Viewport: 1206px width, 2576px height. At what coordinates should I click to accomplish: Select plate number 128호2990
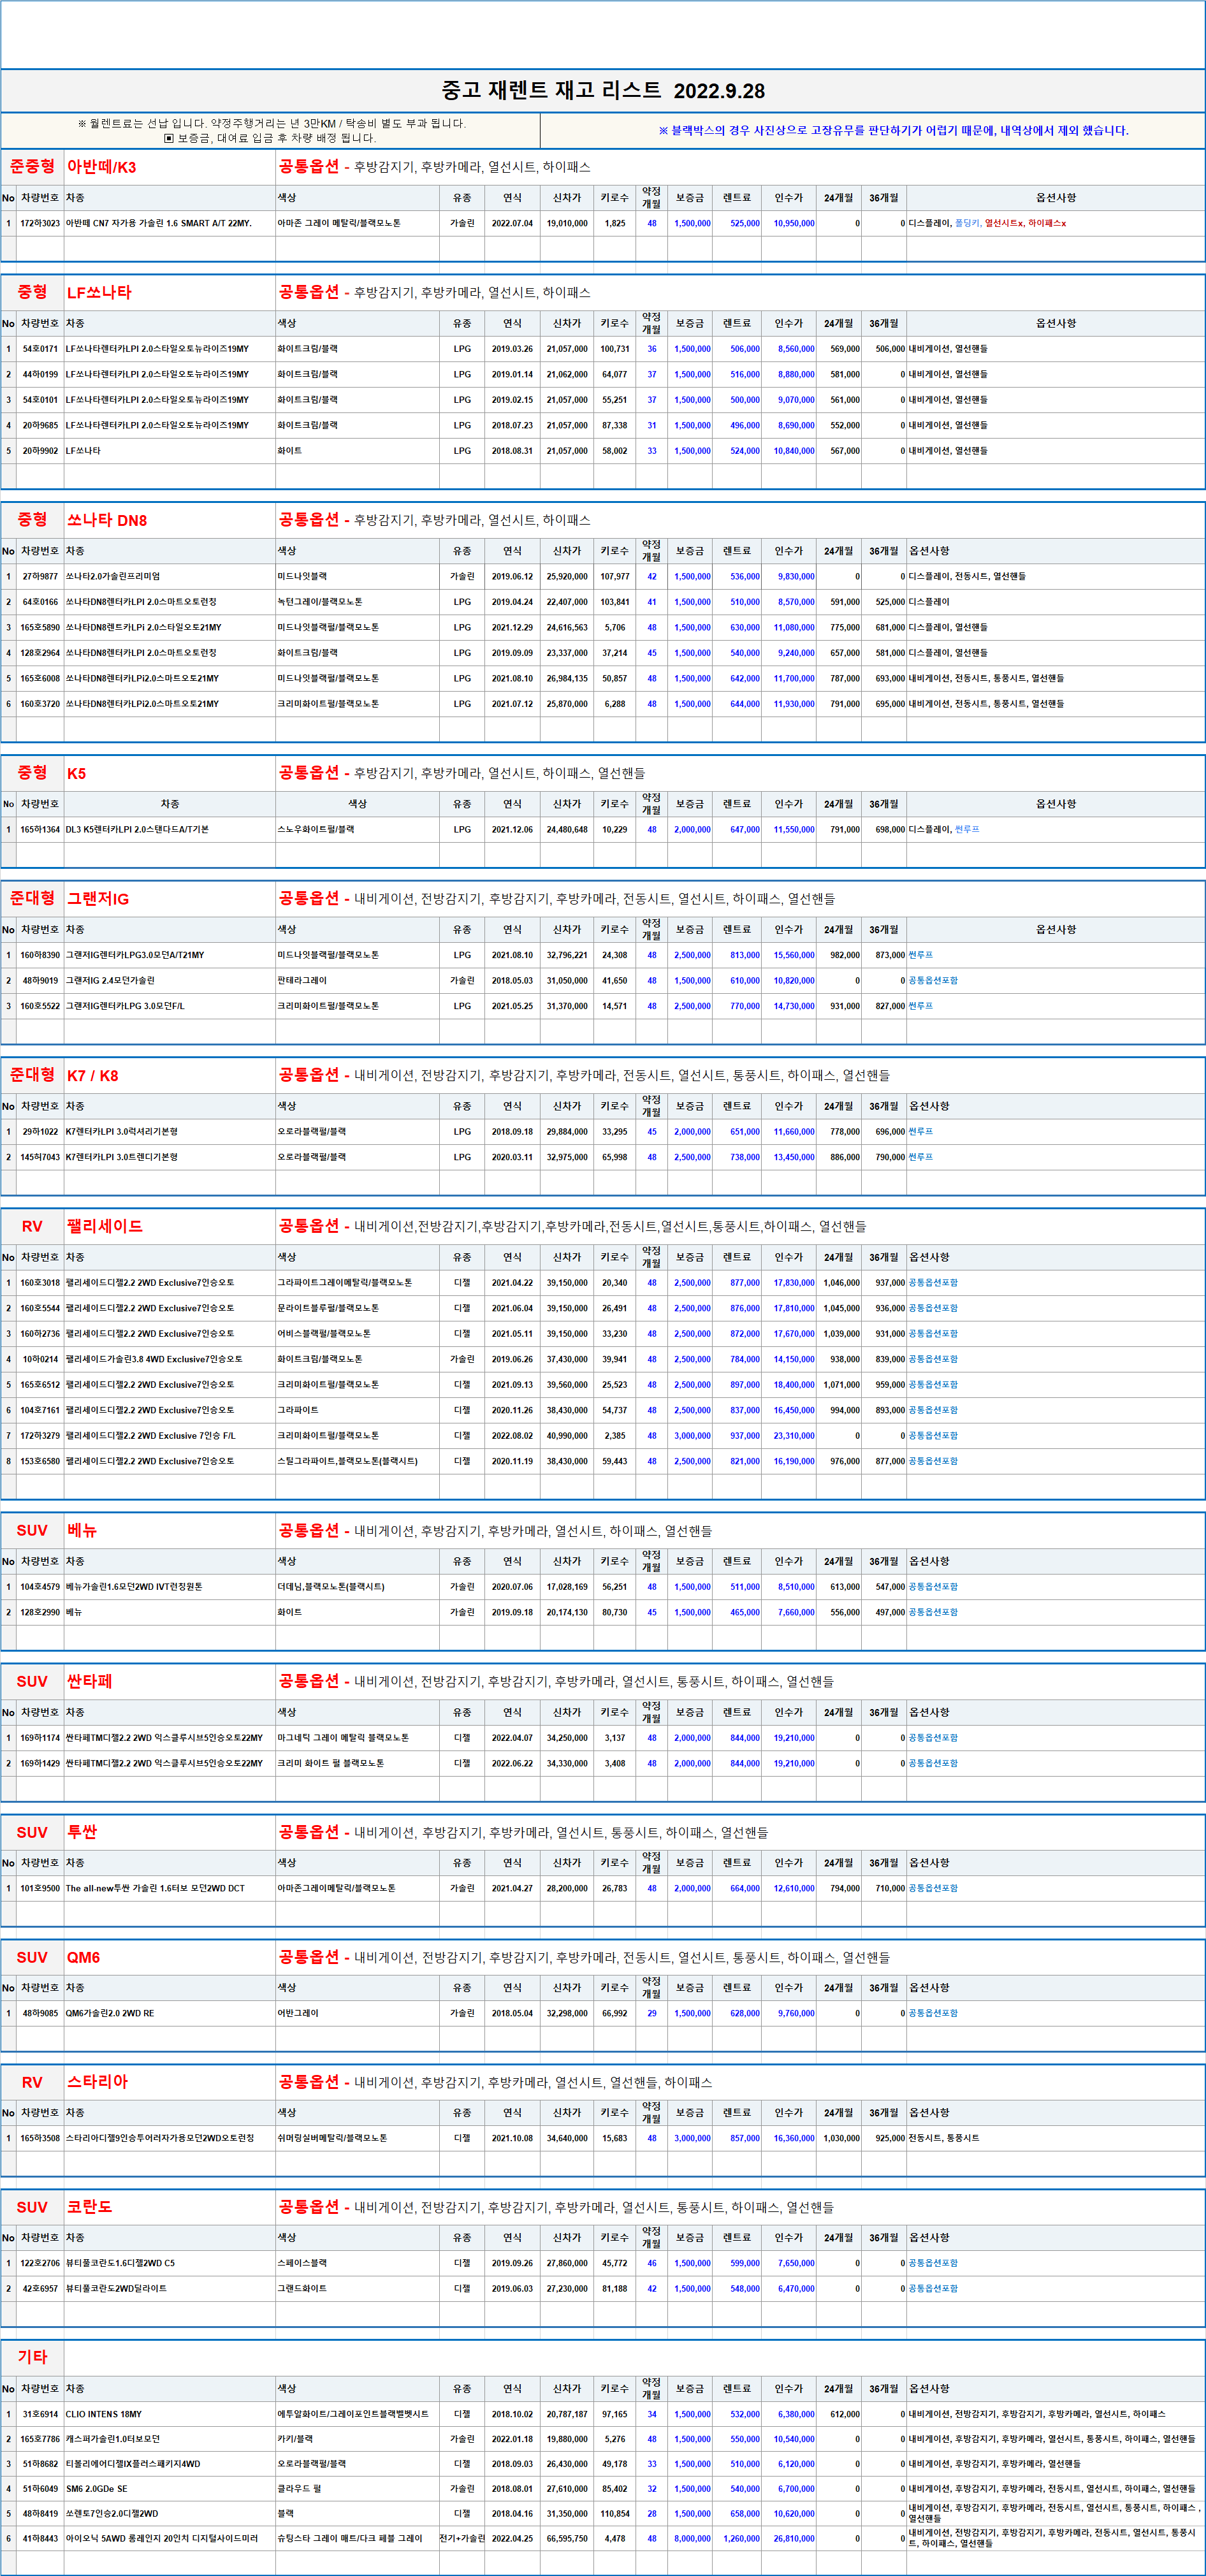[x=40, y=1613]
